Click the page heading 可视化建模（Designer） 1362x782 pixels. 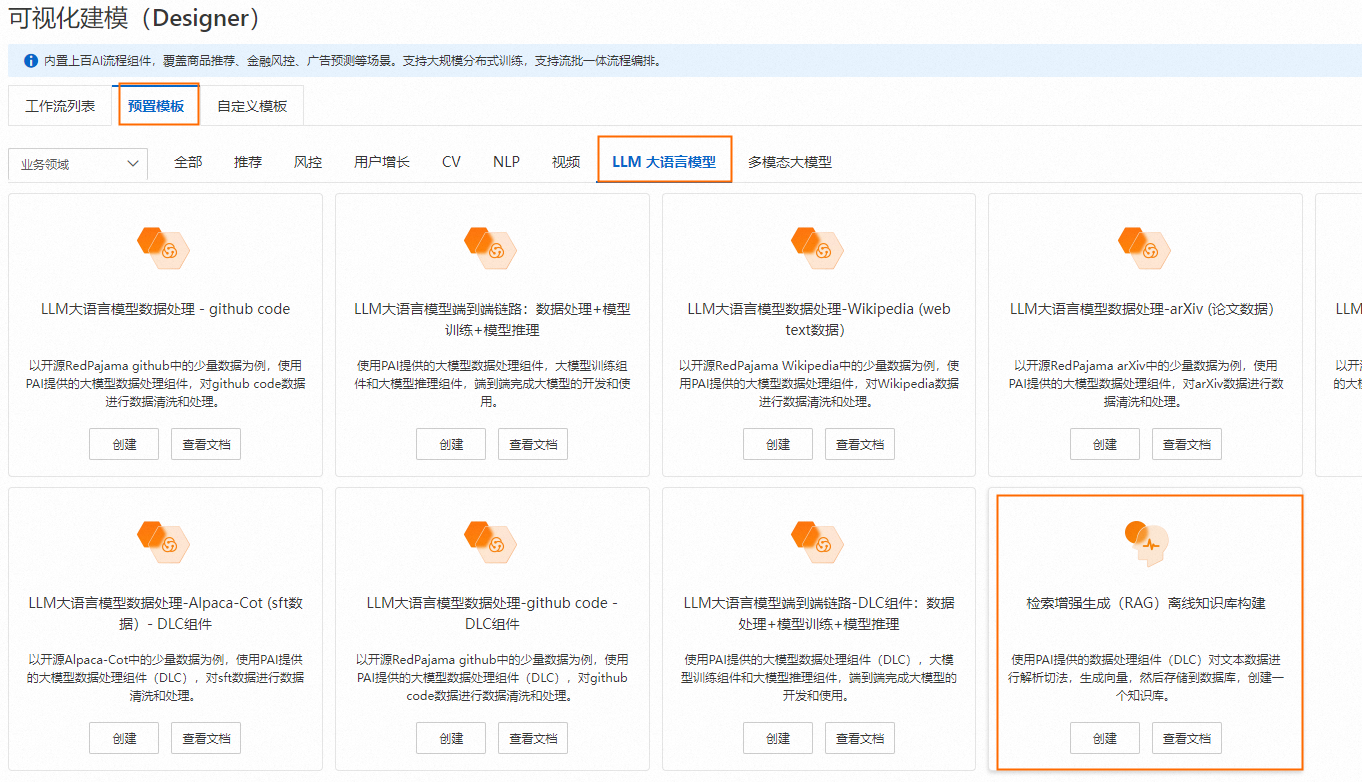tap(136, 18)
